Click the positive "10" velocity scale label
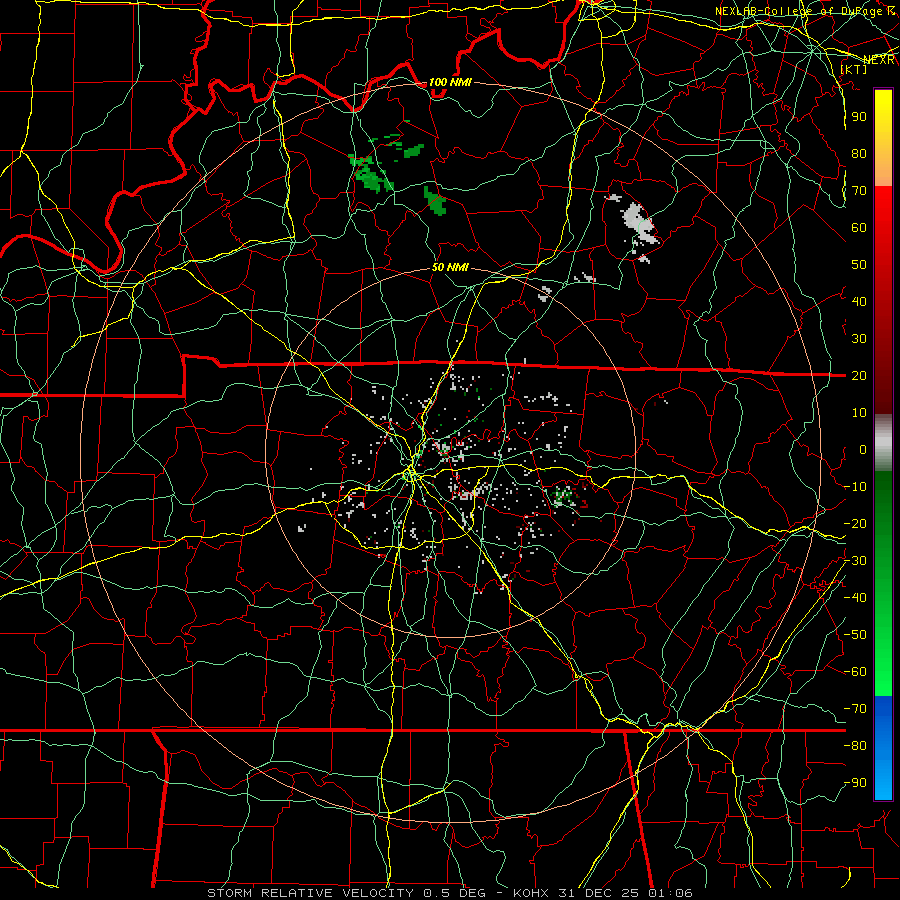900x900 pixels. [x=859, y=413]
